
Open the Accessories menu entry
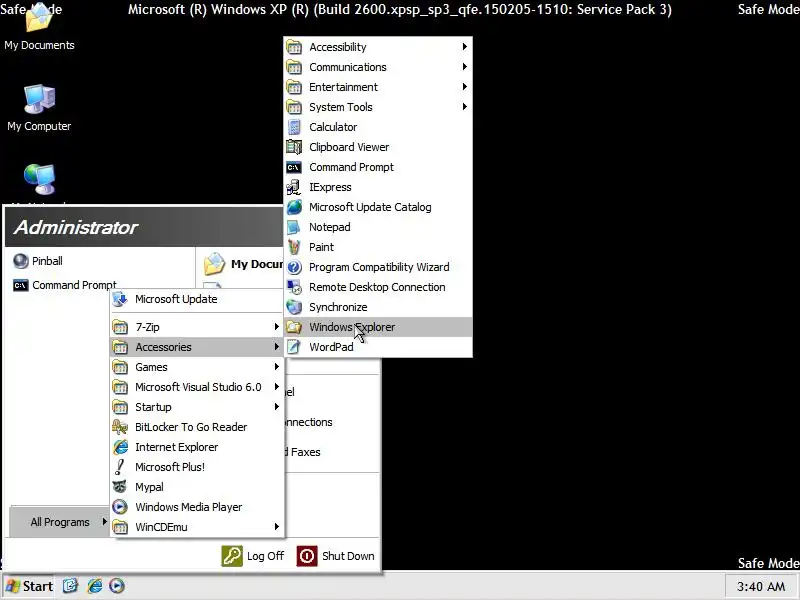pyautogui.click(x=197, y=347)
